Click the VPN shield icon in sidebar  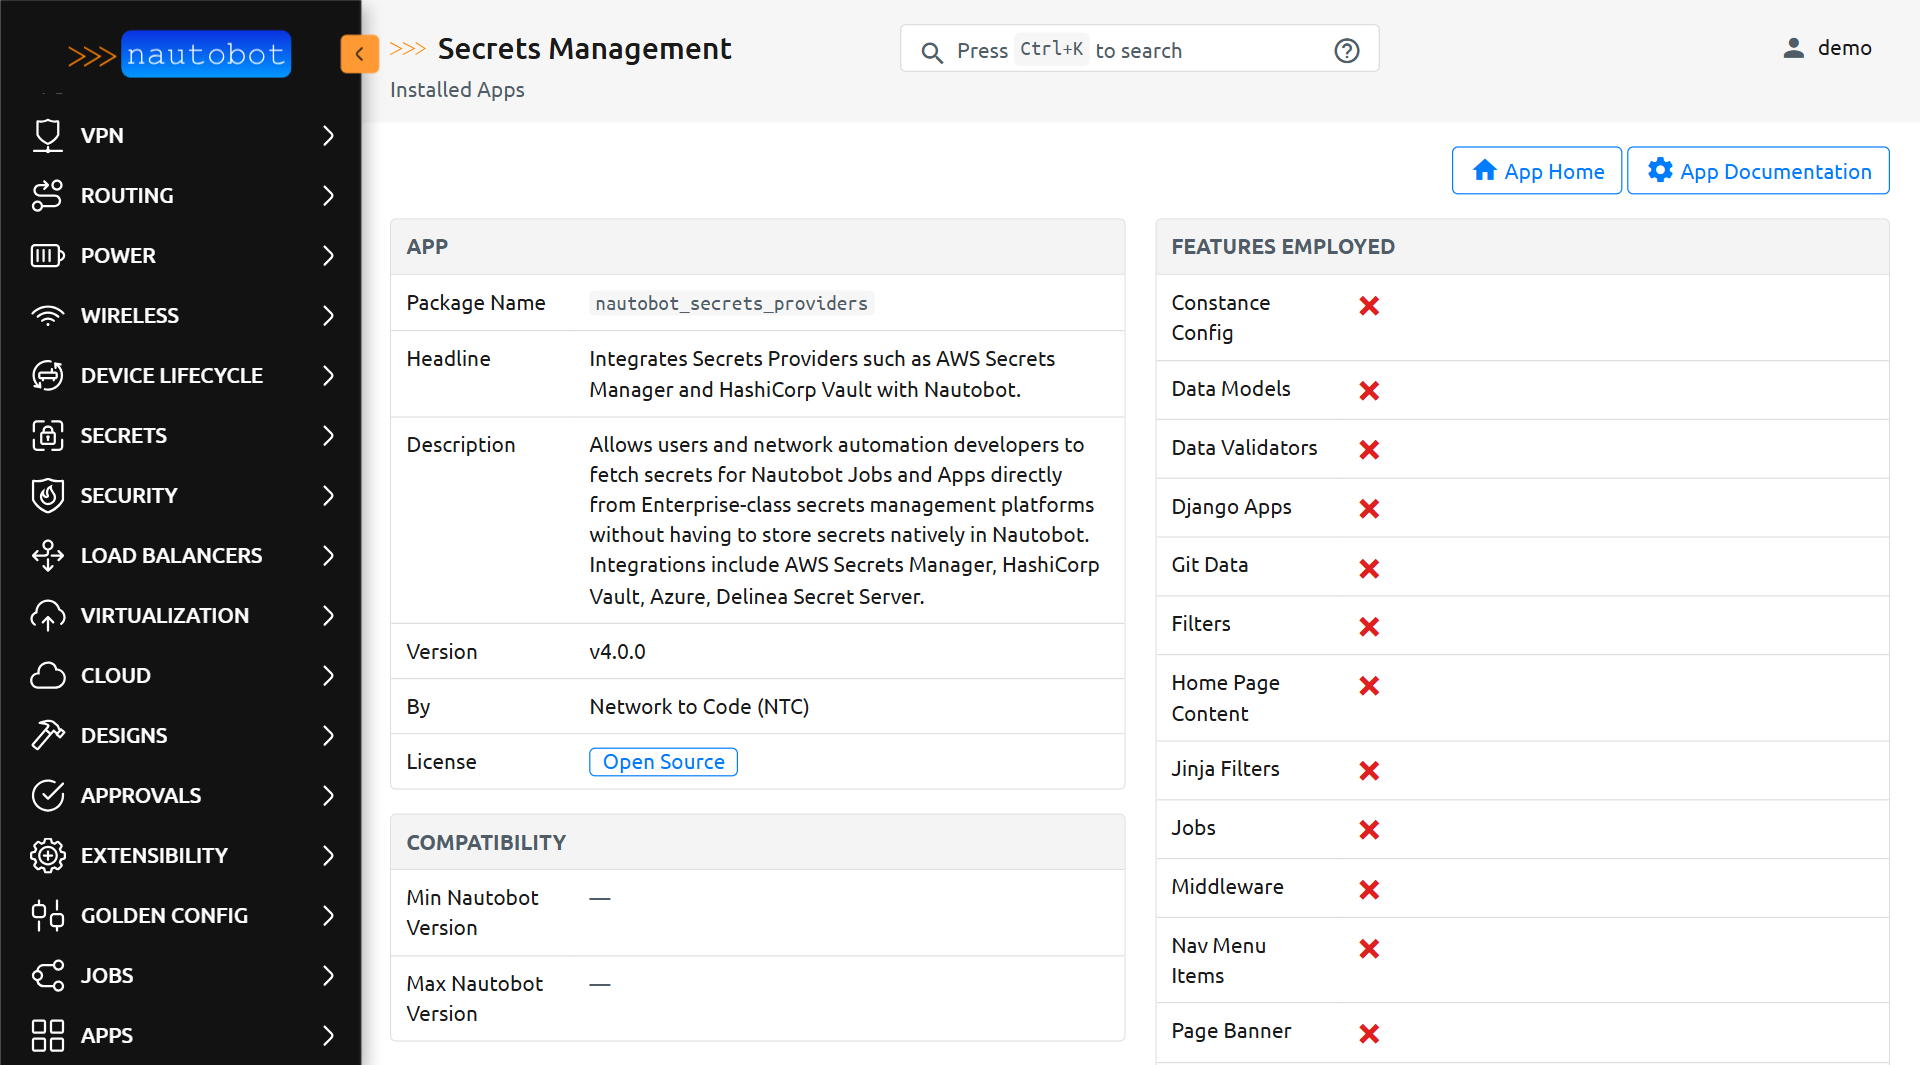(x=47, y=135)
